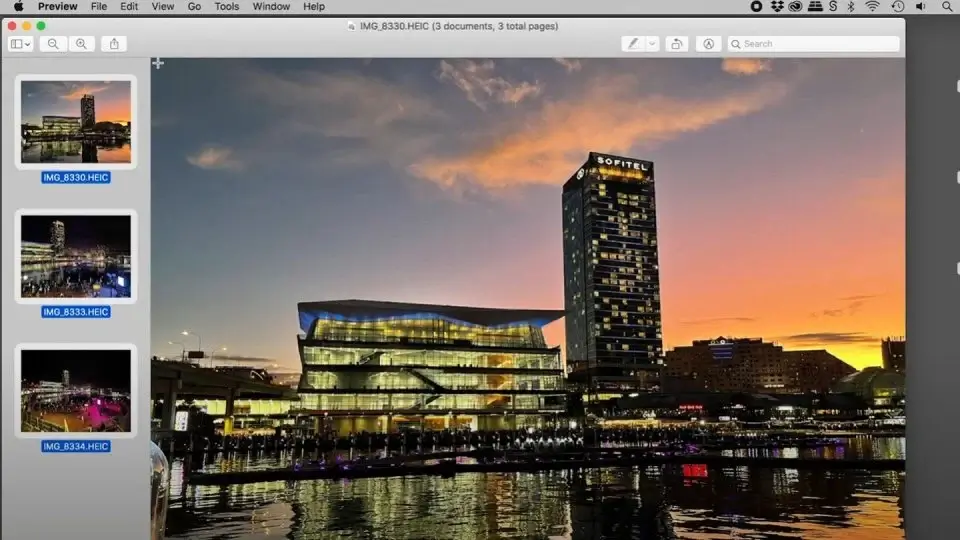Expand the highlight color dropdown arrow
Viewport: 960px width, 540px height.
coord(652,43)
